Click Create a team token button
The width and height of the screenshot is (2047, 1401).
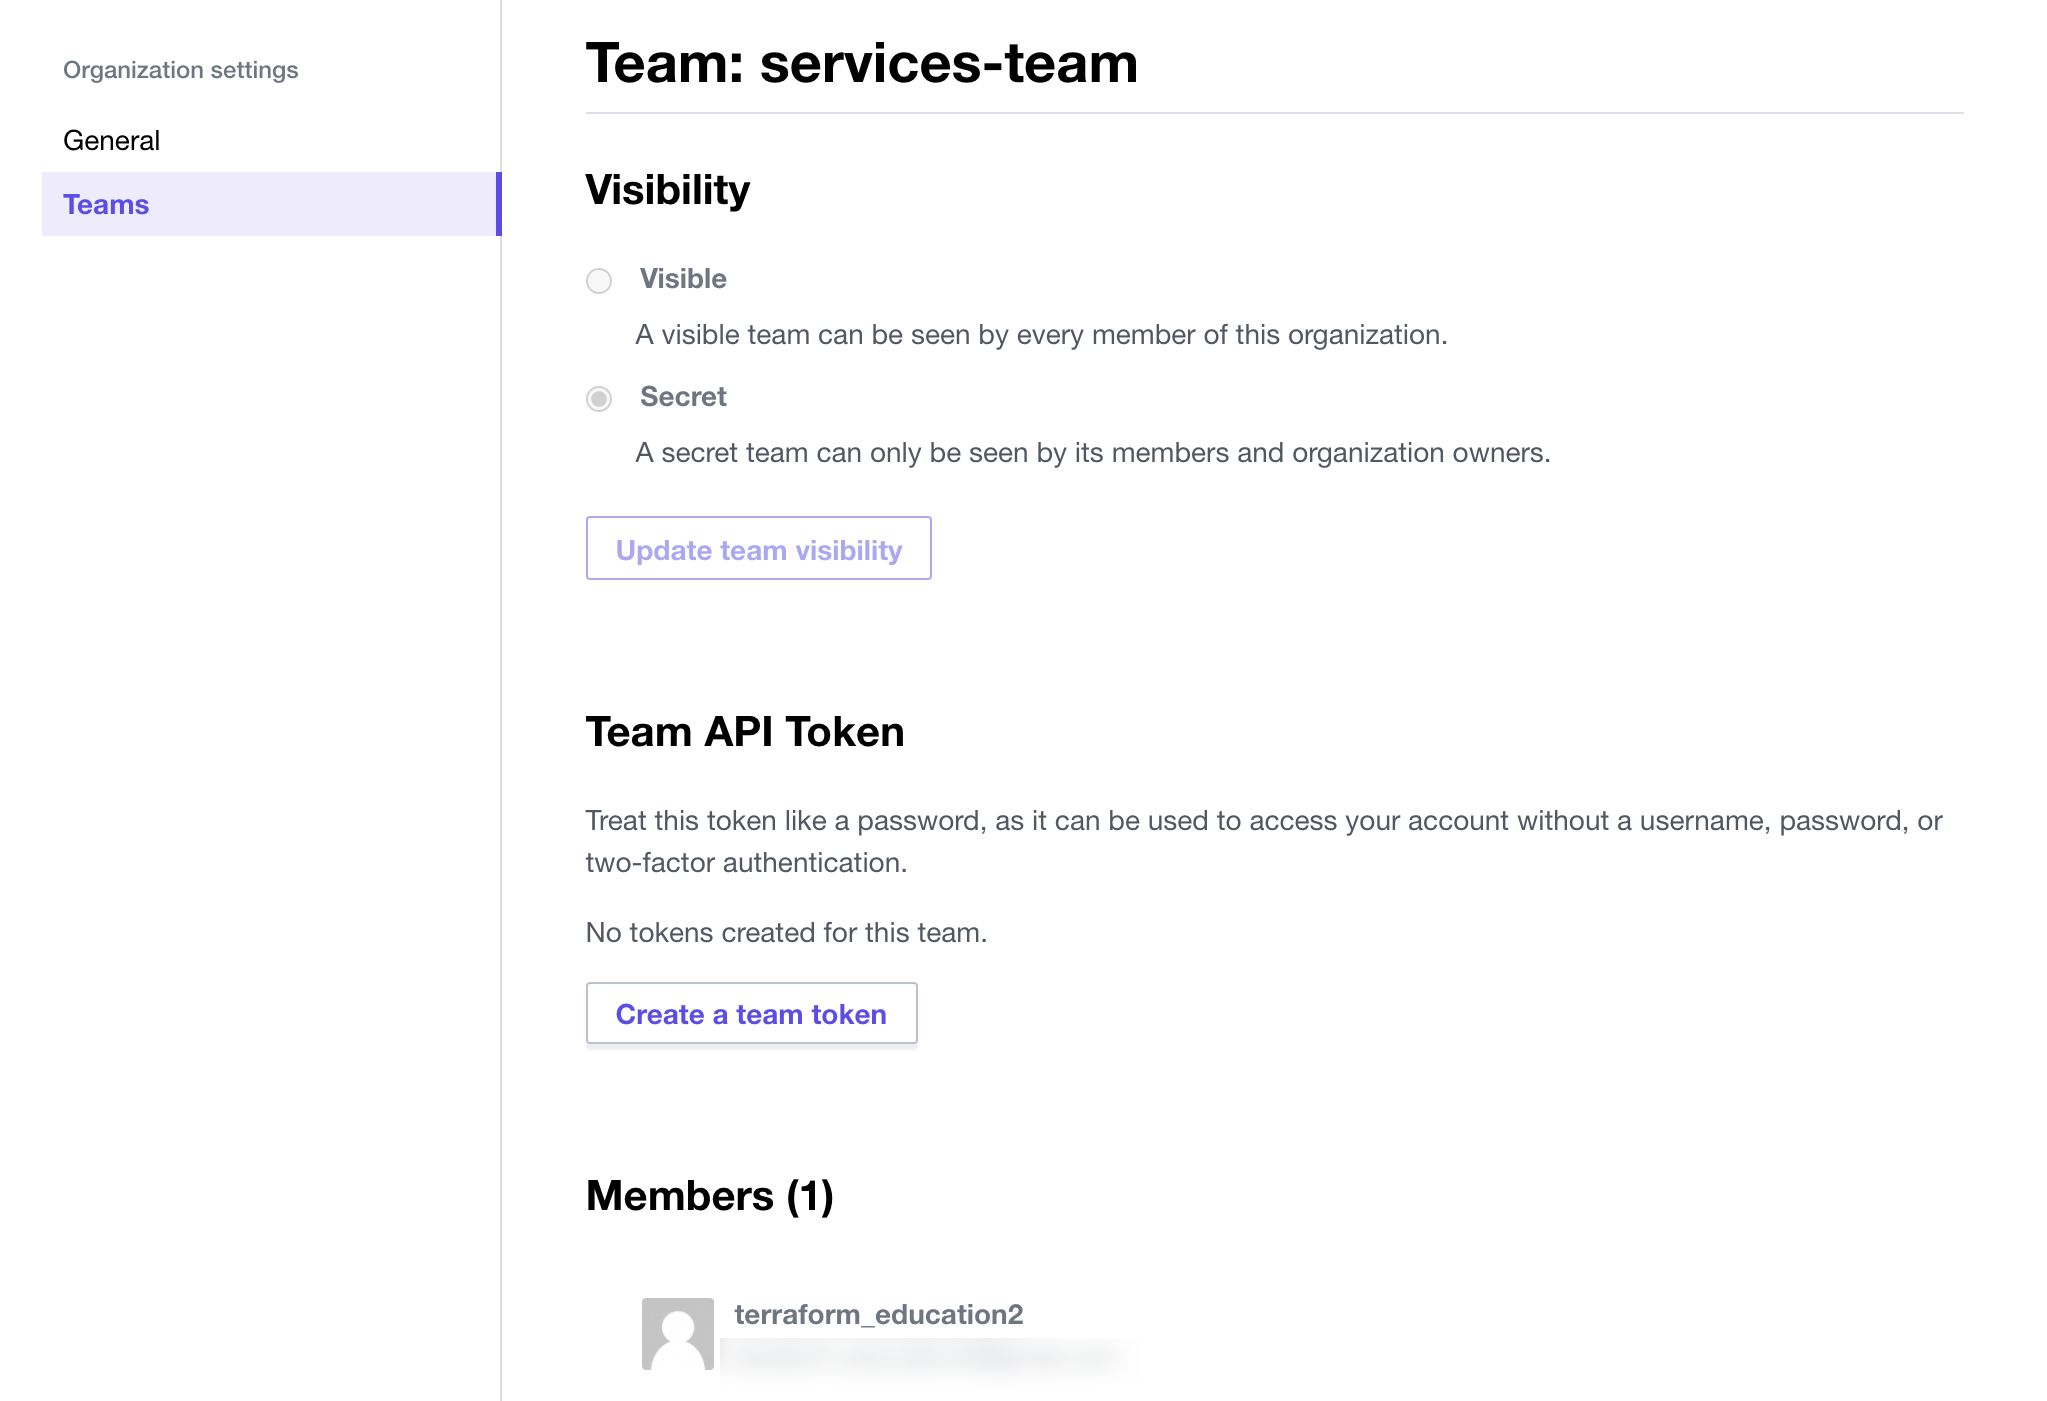click(751, 1013)
